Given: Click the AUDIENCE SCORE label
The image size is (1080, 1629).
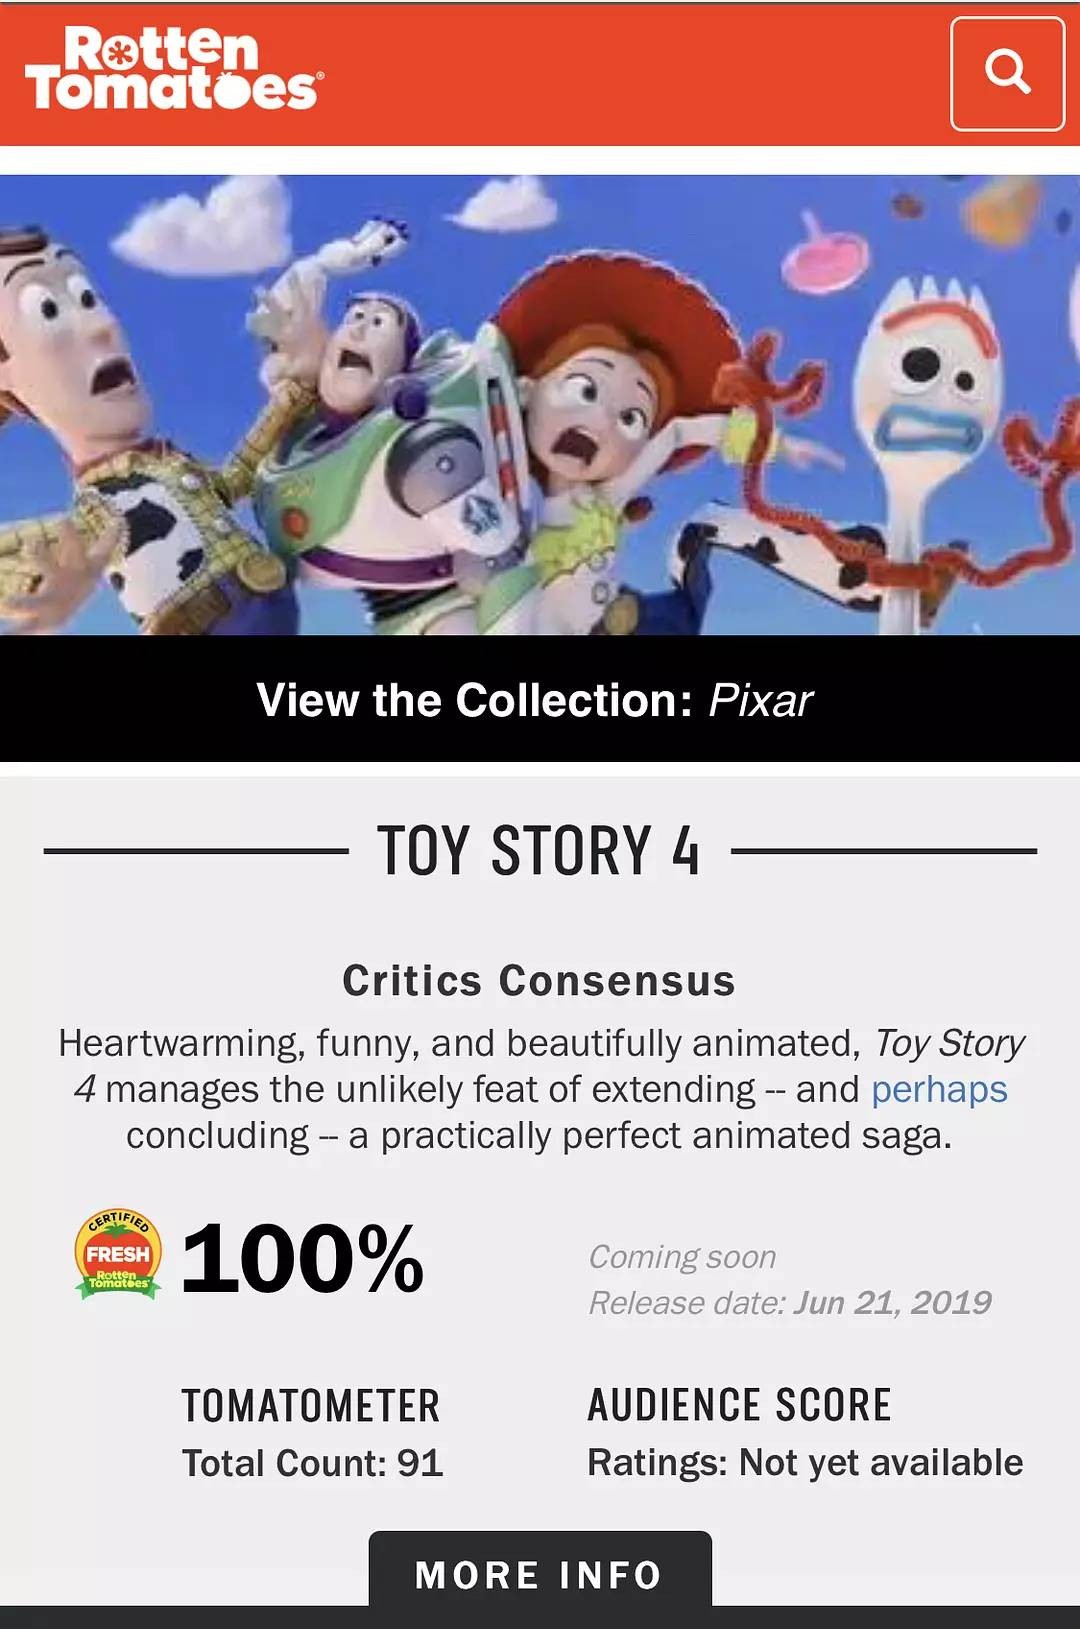Looking at the screenshot, I should click(739, 1404).
